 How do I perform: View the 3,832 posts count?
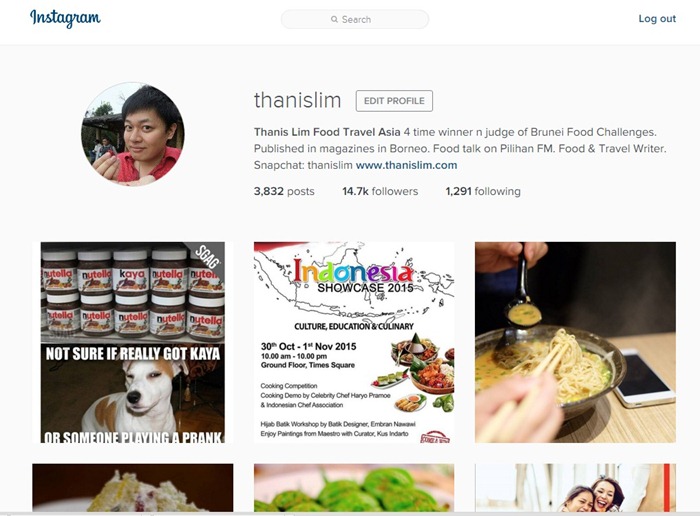(x=284, y=191)
